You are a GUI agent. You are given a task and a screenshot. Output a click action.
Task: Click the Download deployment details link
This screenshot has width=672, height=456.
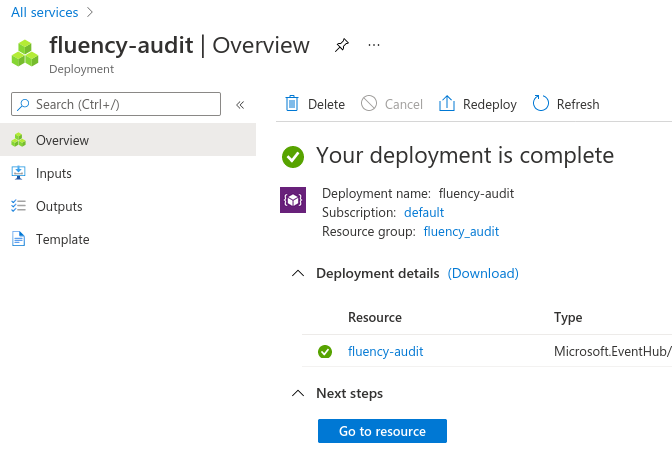pos(483,273)
